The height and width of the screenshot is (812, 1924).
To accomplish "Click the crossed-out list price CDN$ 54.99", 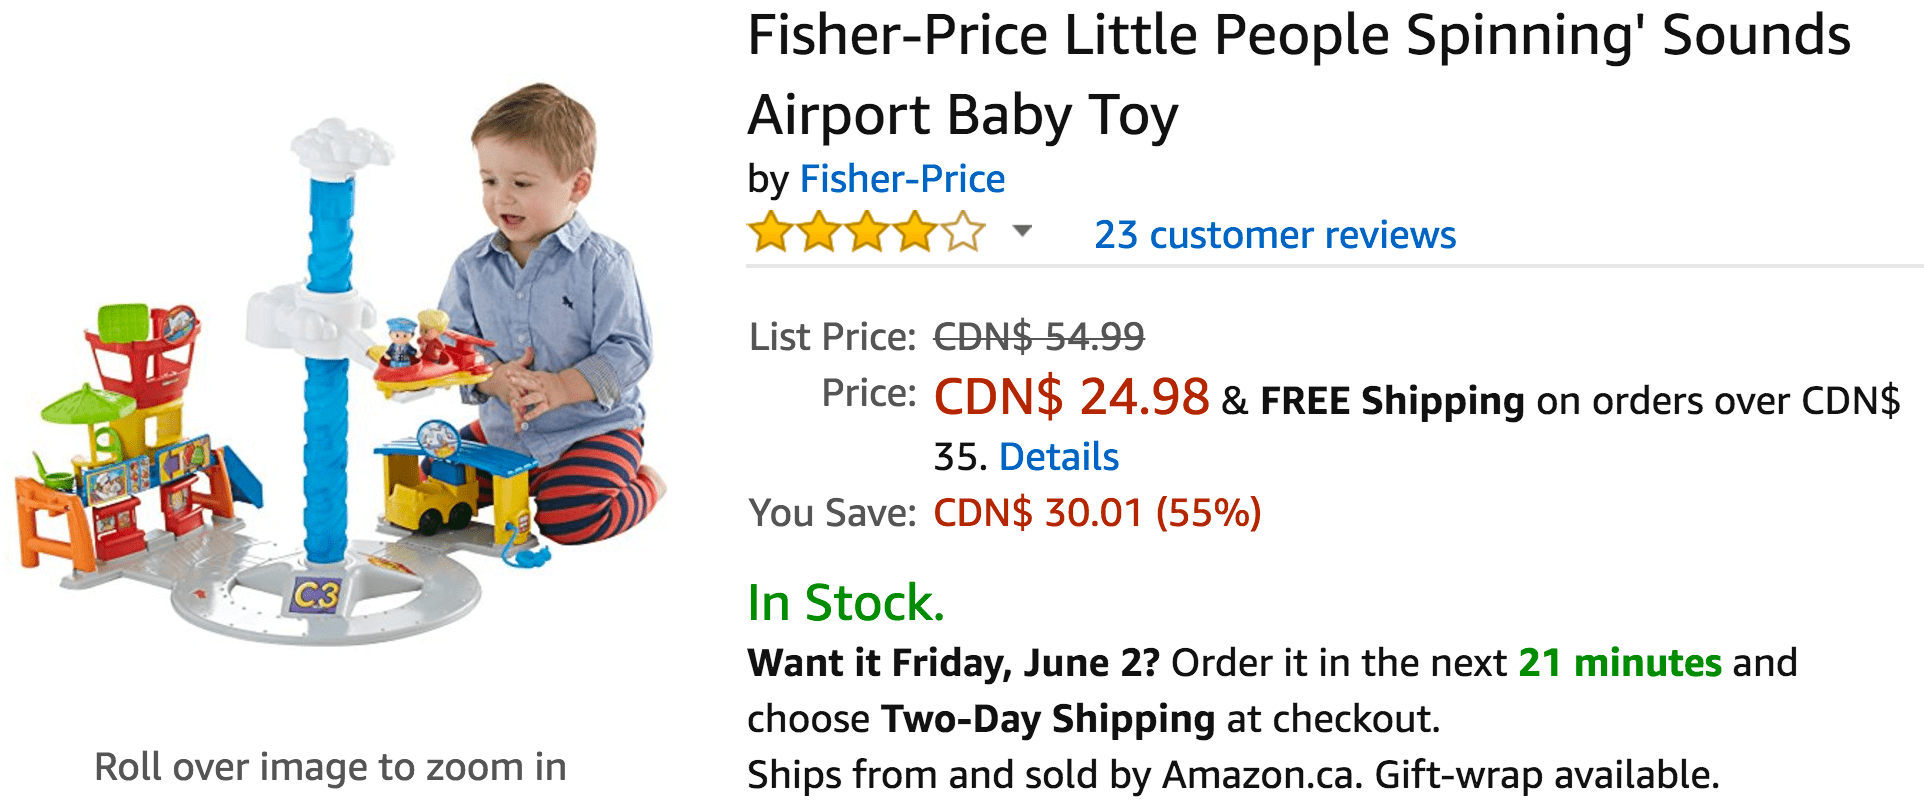I will [1039, 337].
